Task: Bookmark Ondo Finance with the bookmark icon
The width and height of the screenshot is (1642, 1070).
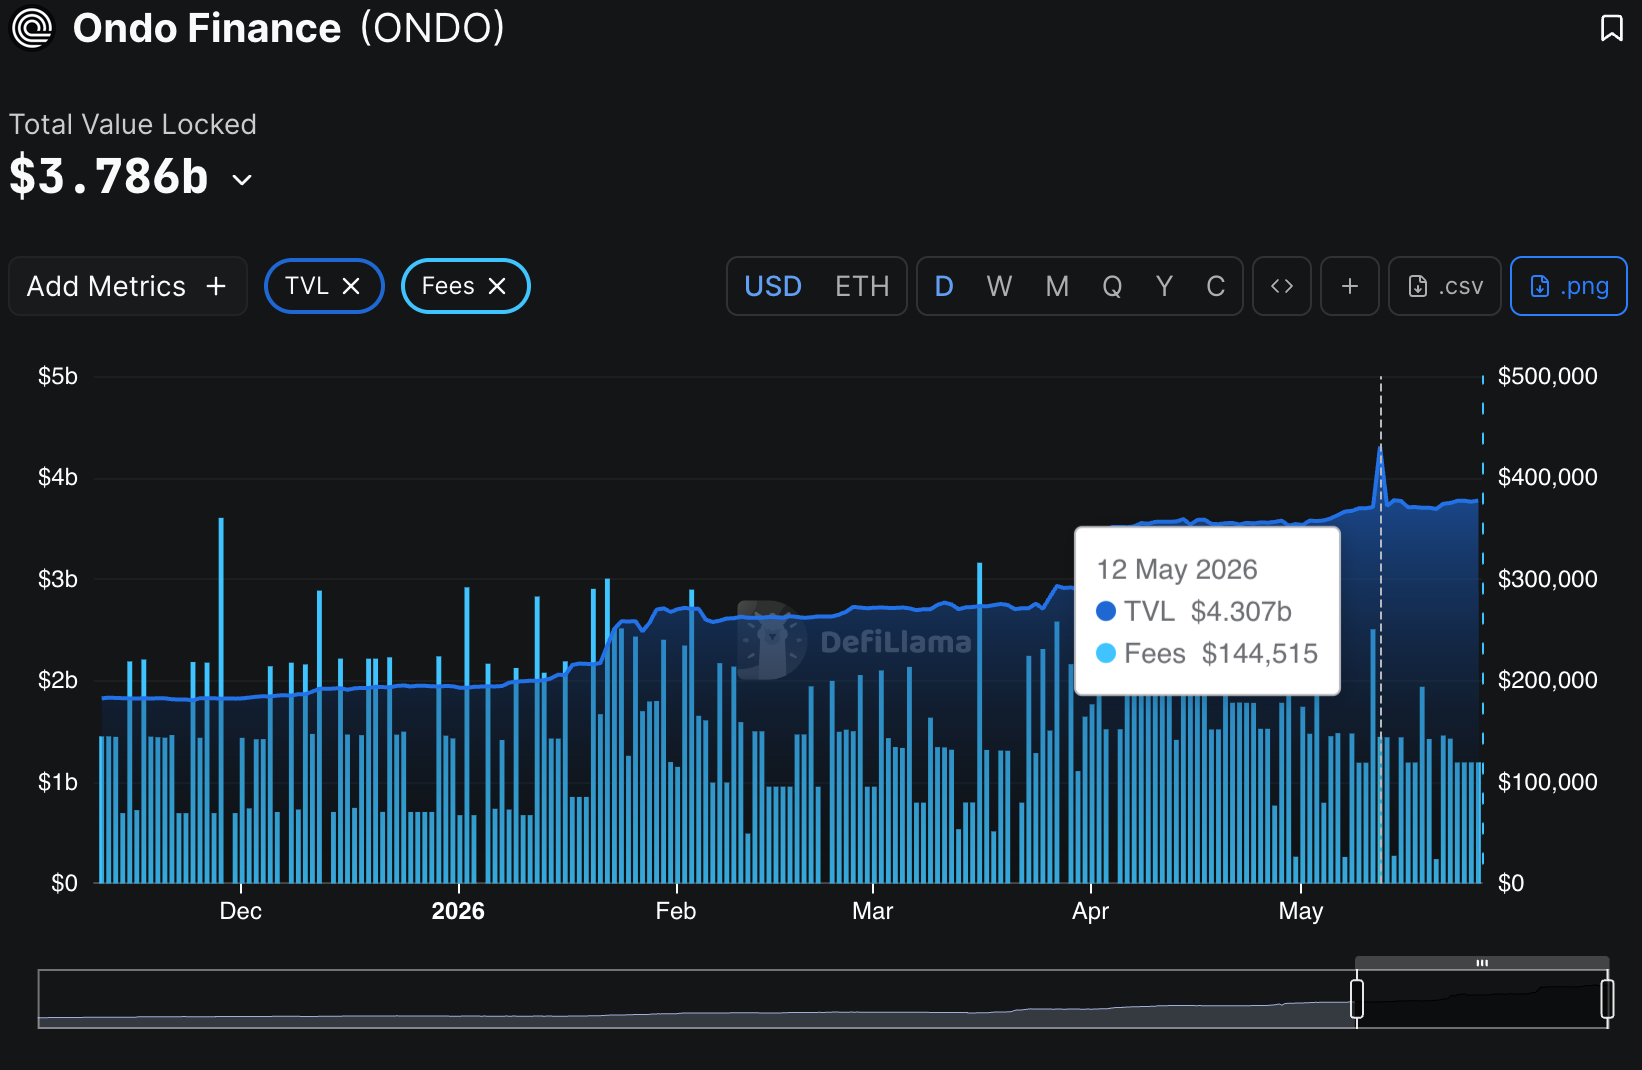Action: (1611, 28)
